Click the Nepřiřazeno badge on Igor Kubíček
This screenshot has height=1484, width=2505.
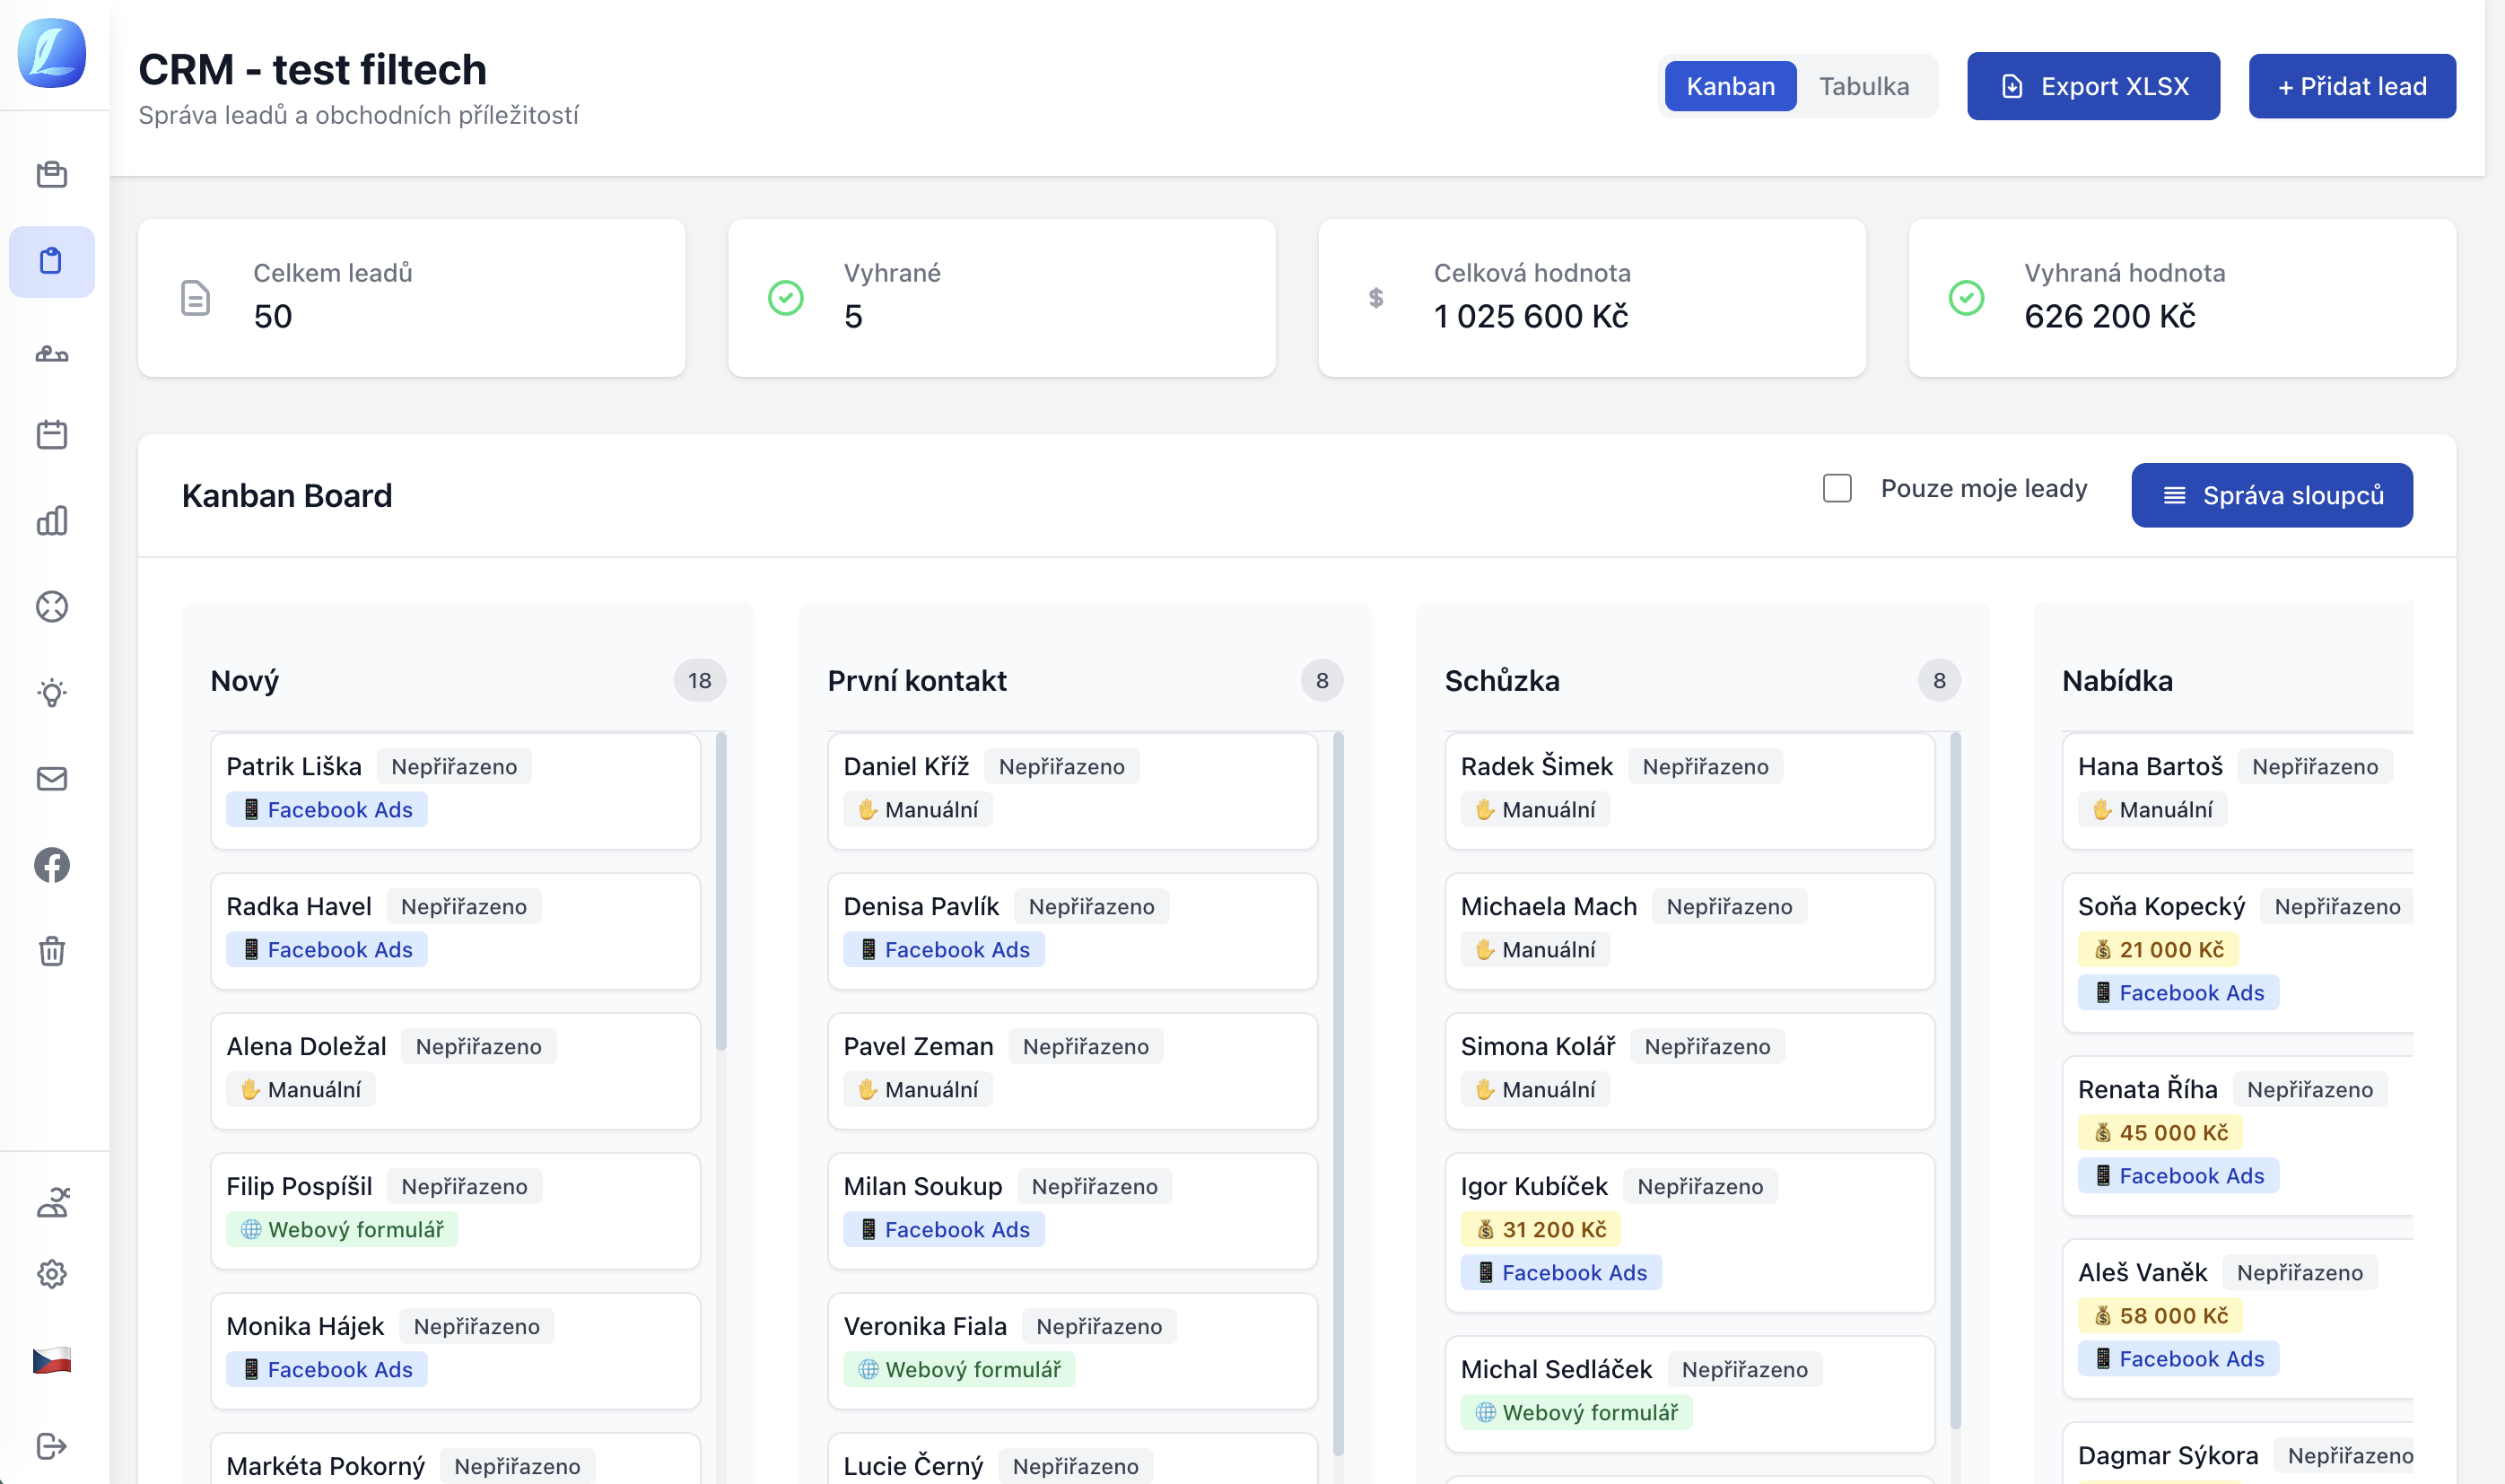tap(1700, 1187)
